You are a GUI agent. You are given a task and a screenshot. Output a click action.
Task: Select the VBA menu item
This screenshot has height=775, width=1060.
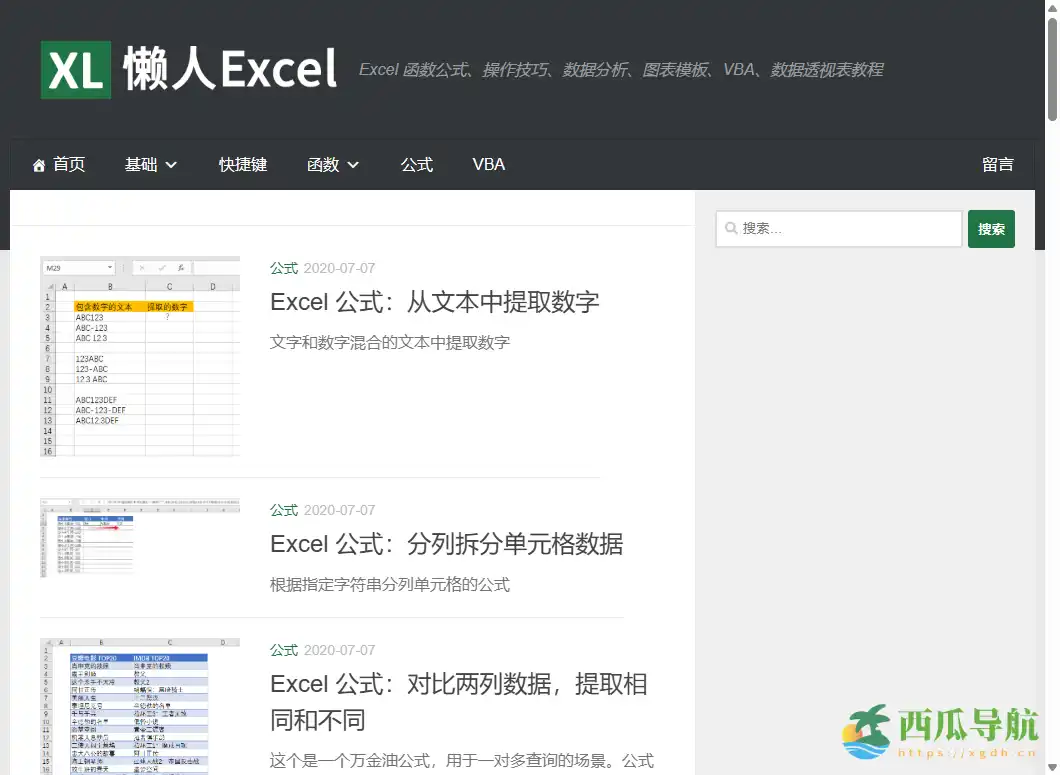click(x=488, y=164)
